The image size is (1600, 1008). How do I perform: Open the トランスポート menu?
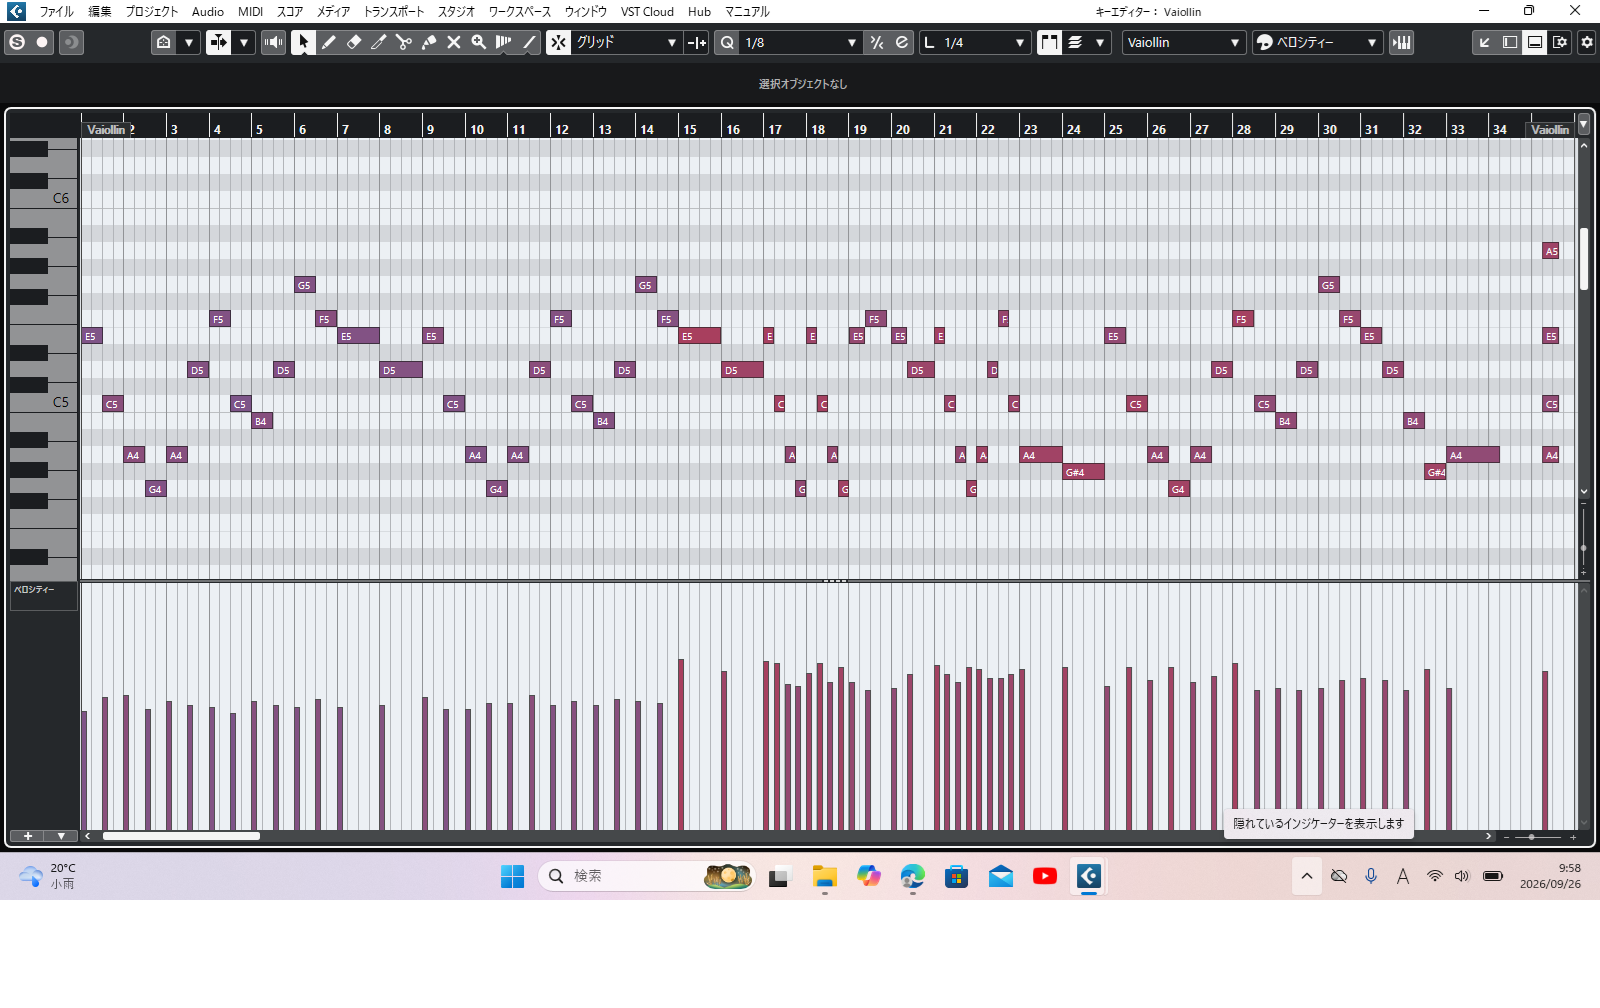393,11
